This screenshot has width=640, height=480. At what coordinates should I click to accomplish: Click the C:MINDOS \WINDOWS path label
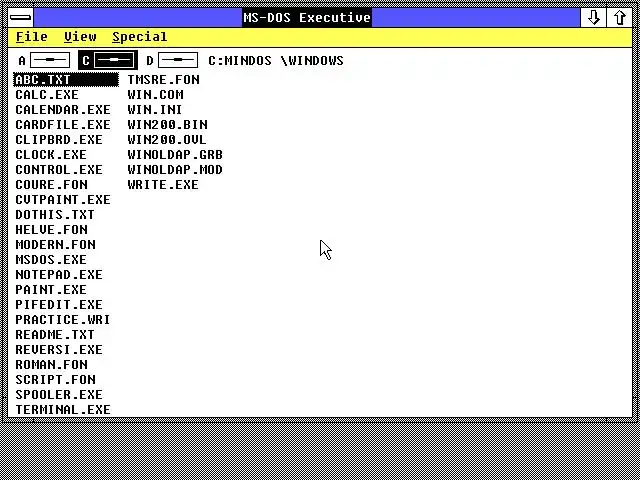[276, 61]
